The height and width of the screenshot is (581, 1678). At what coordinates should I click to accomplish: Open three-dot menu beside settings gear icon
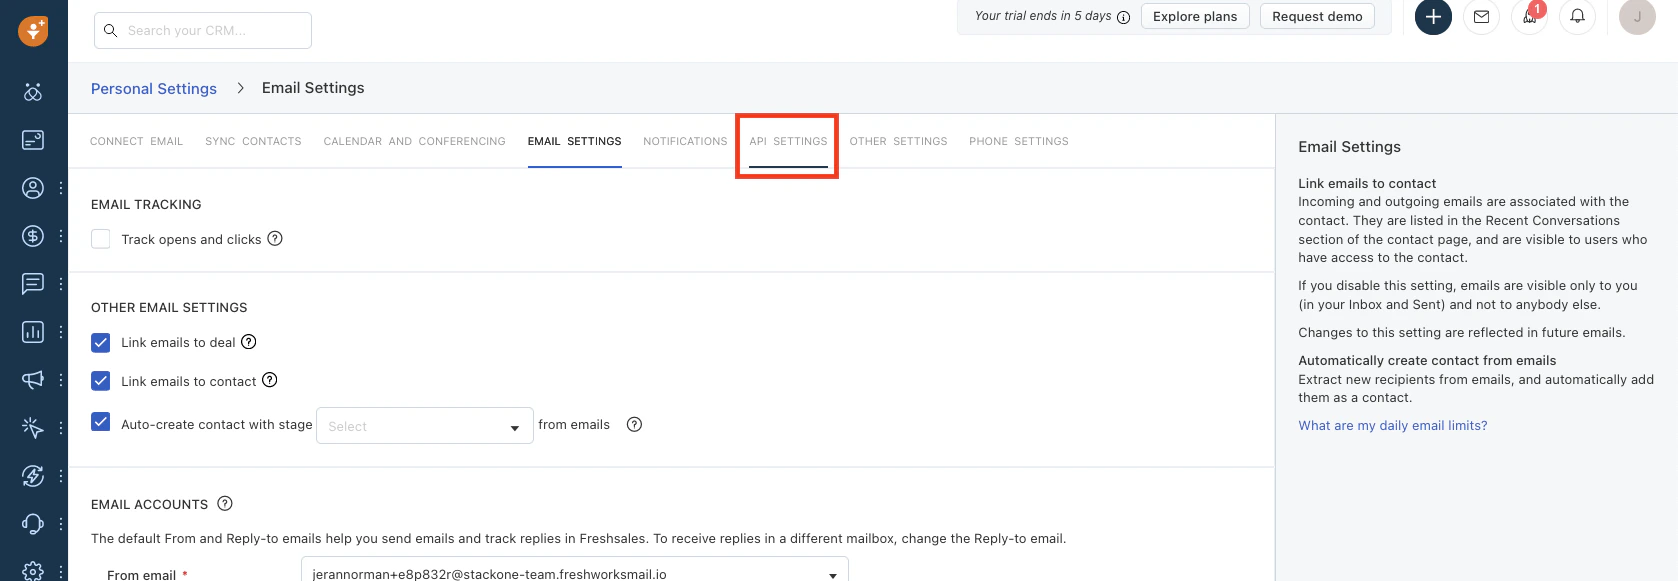click(61, 572)
